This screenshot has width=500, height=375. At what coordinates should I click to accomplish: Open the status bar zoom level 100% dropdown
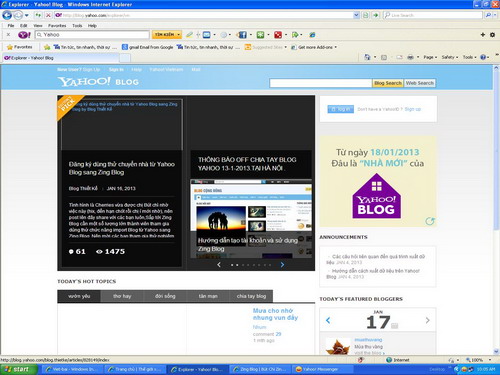[490, 360]
